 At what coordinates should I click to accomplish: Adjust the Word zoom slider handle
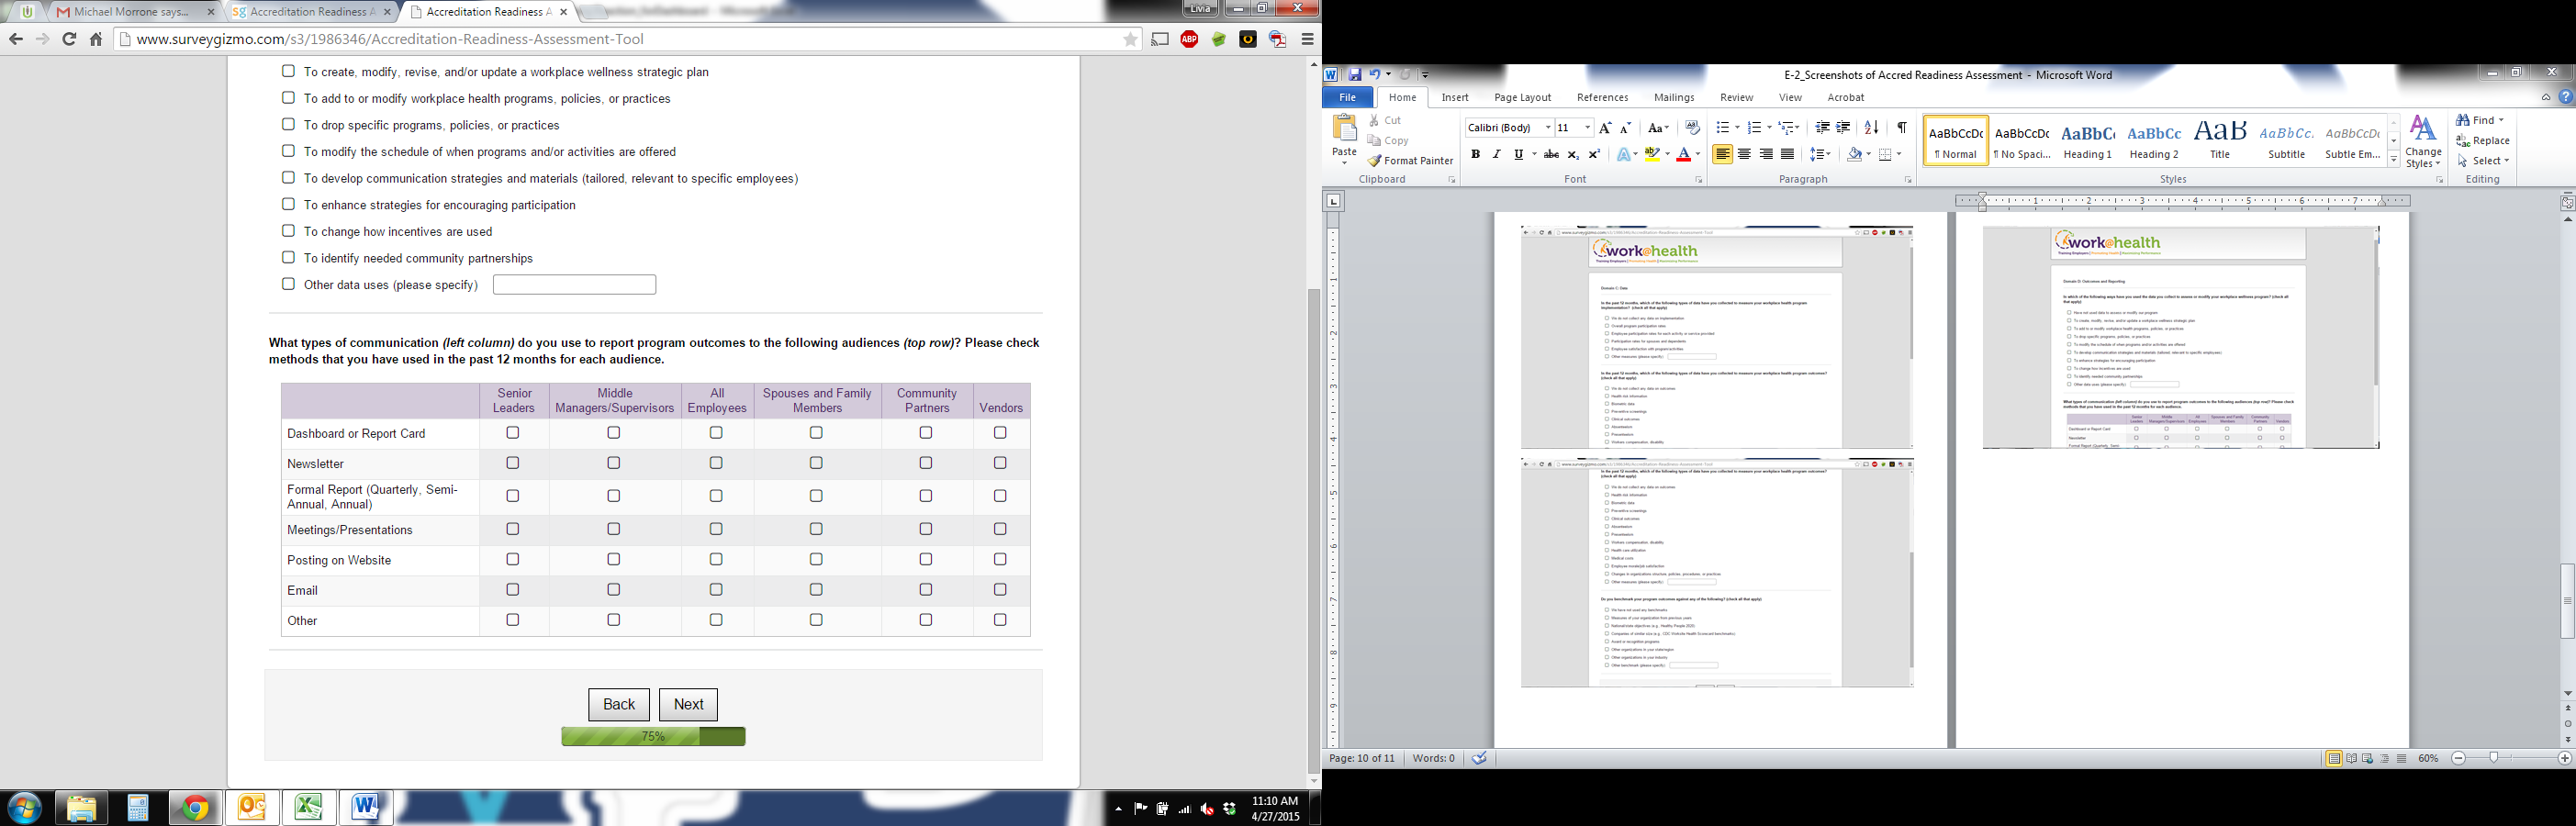(2494, 759)
